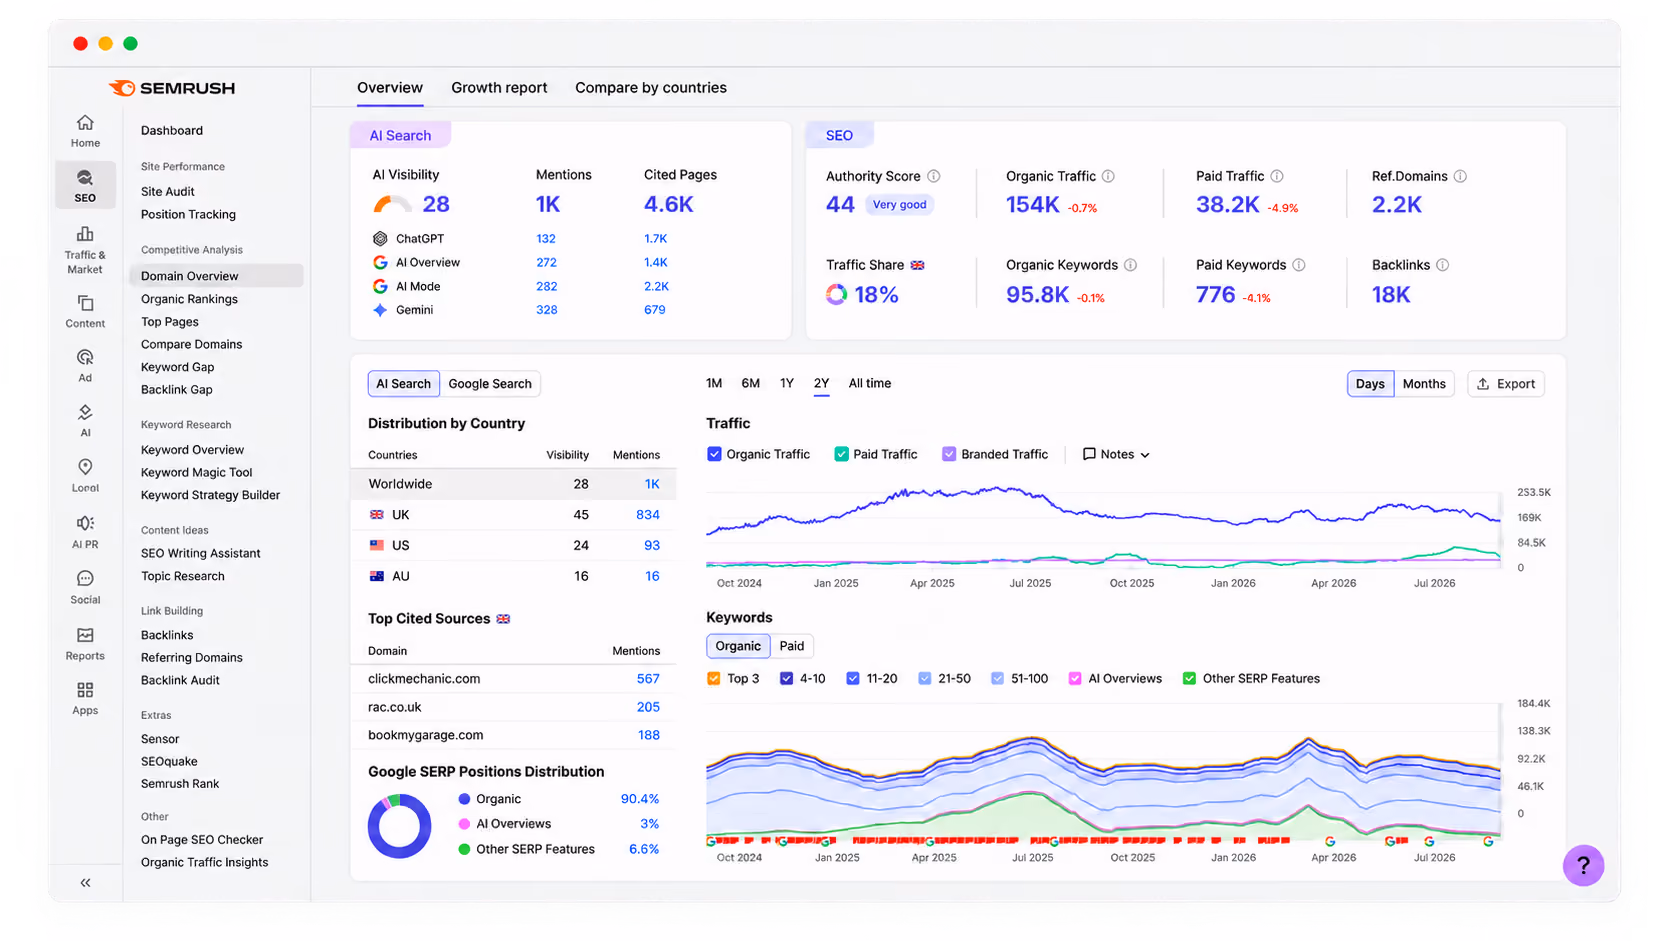Viewport: 1672px width, 941px height.
Task: Collapse the sidebar with double-chevron icon
Action: [x=85, y=882]
